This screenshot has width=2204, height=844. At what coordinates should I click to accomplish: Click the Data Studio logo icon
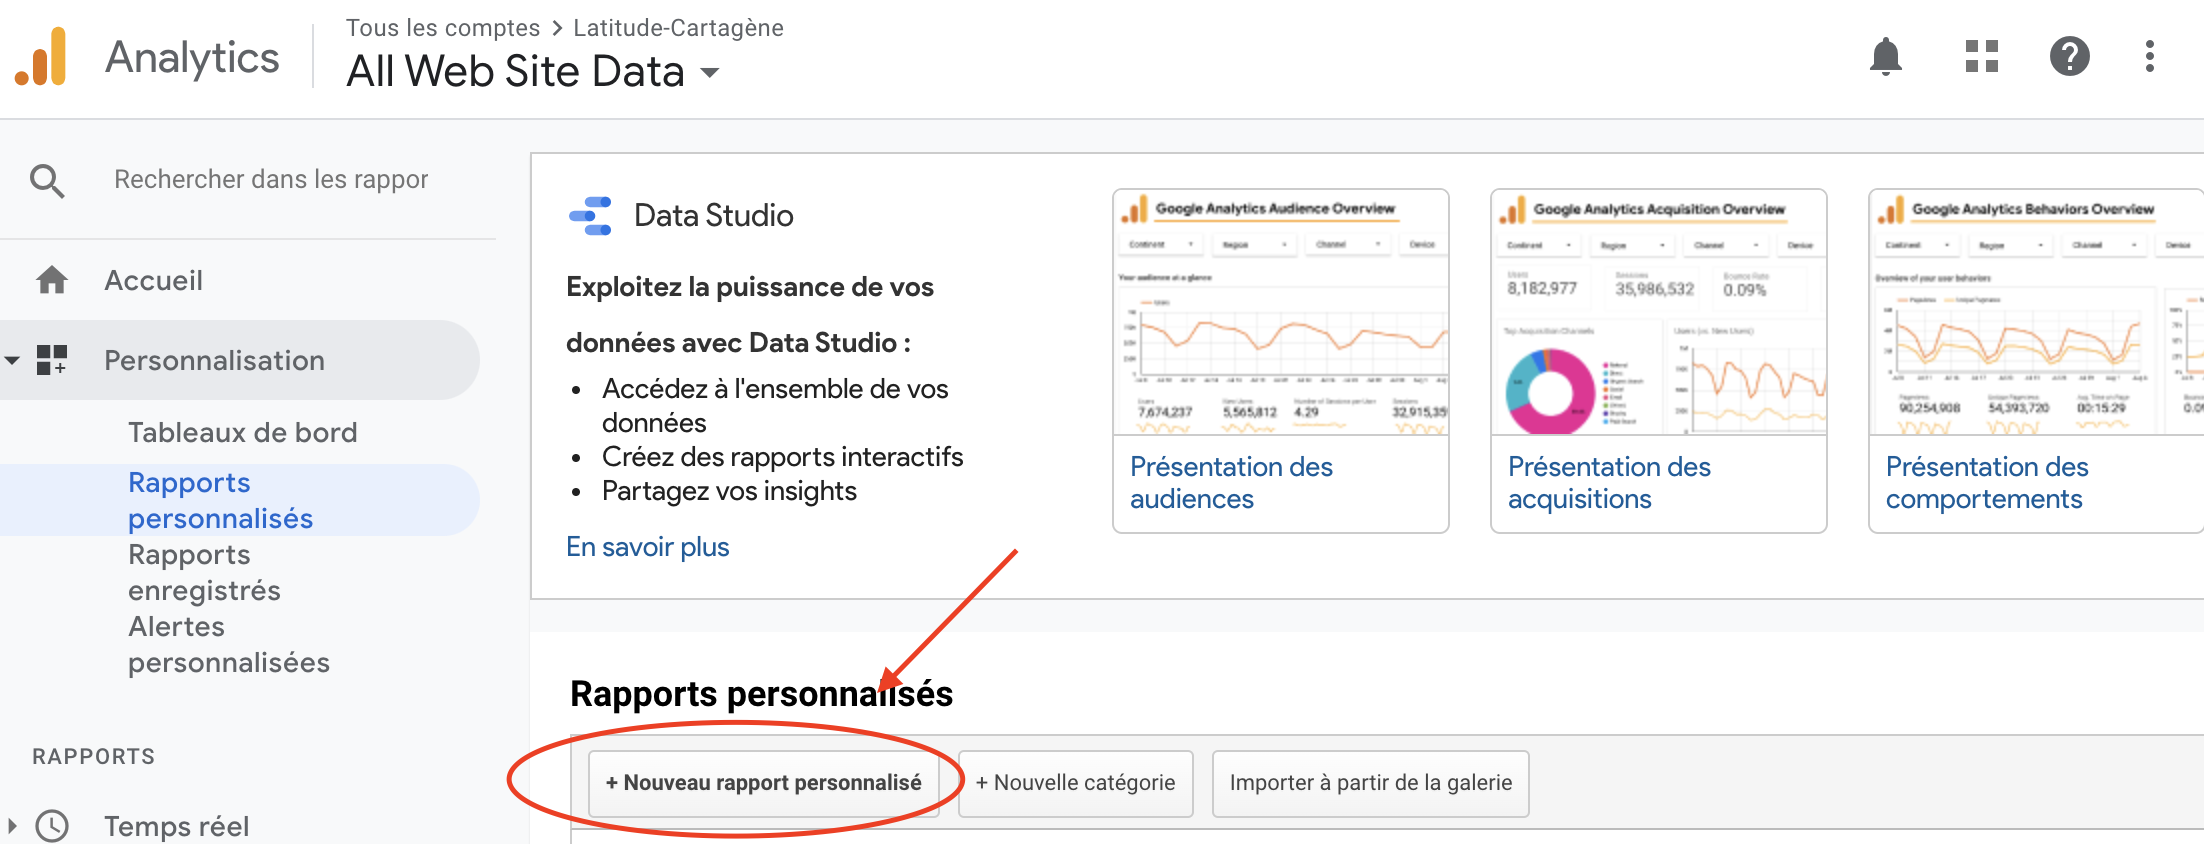[590, 216]
